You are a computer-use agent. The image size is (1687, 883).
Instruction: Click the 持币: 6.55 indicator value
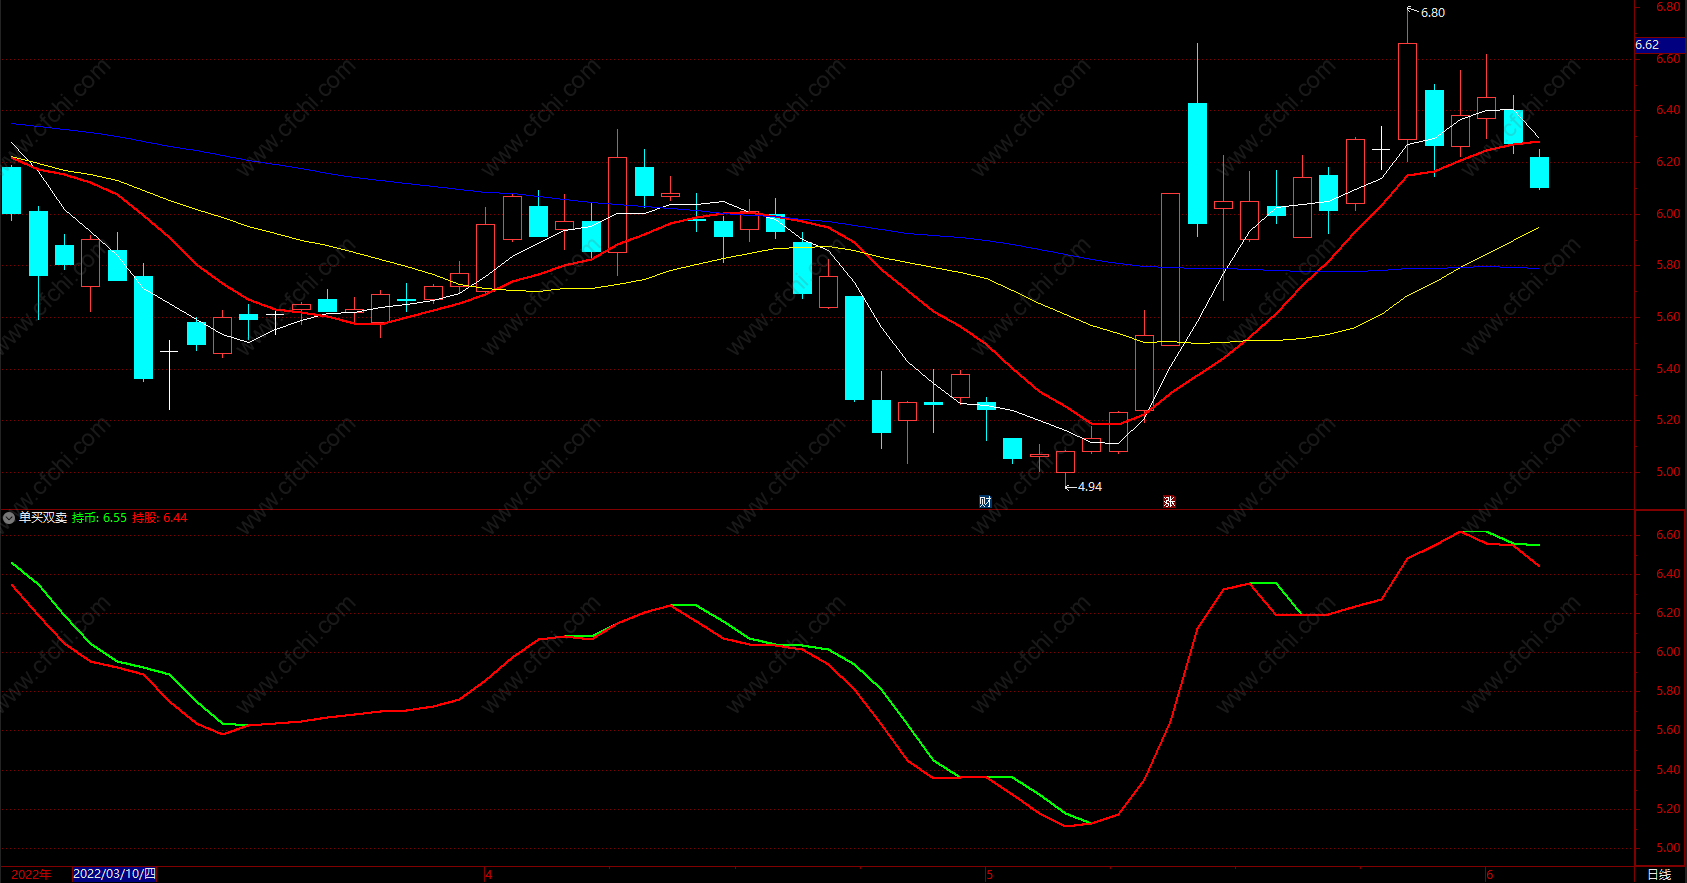100,518
